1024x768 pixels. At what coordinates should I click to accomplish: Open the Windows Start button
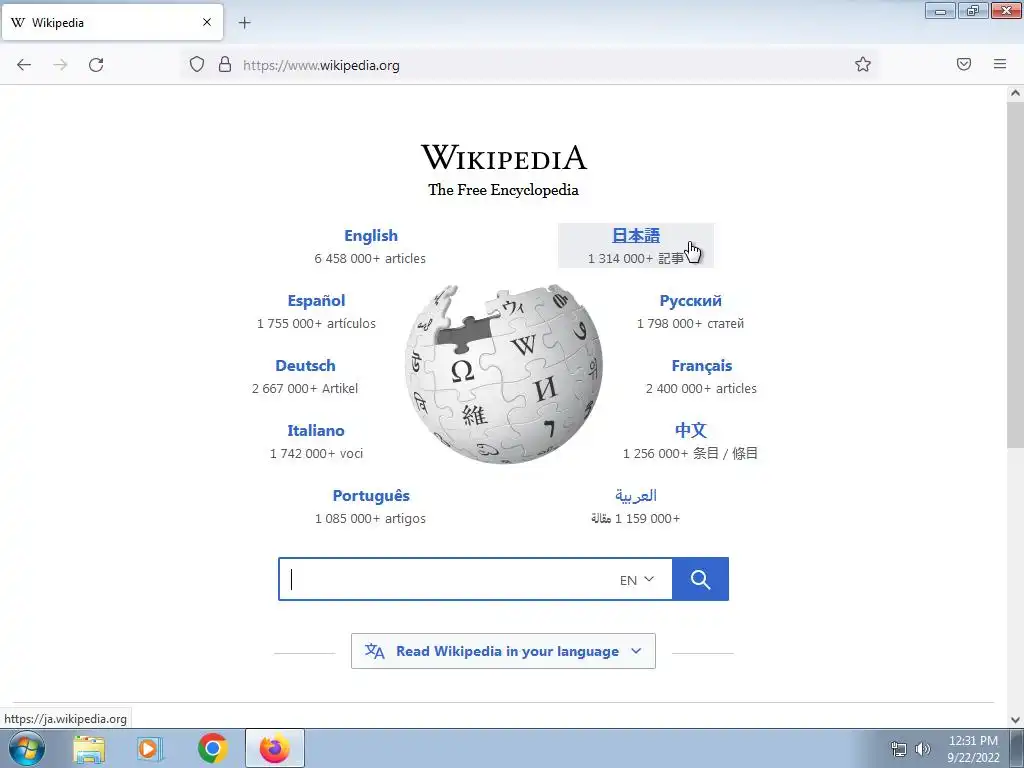[26, 748]
